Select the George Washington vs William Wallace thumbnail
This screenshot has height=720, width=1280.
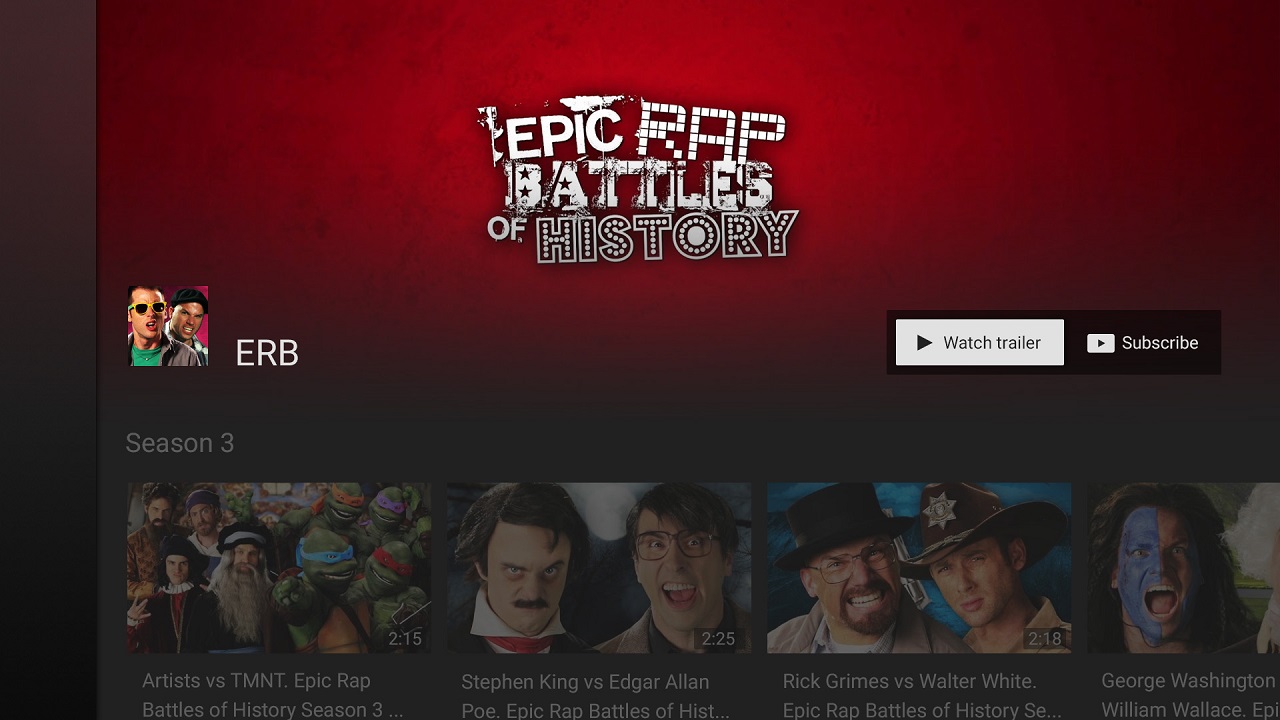(x=1183, y=568)
